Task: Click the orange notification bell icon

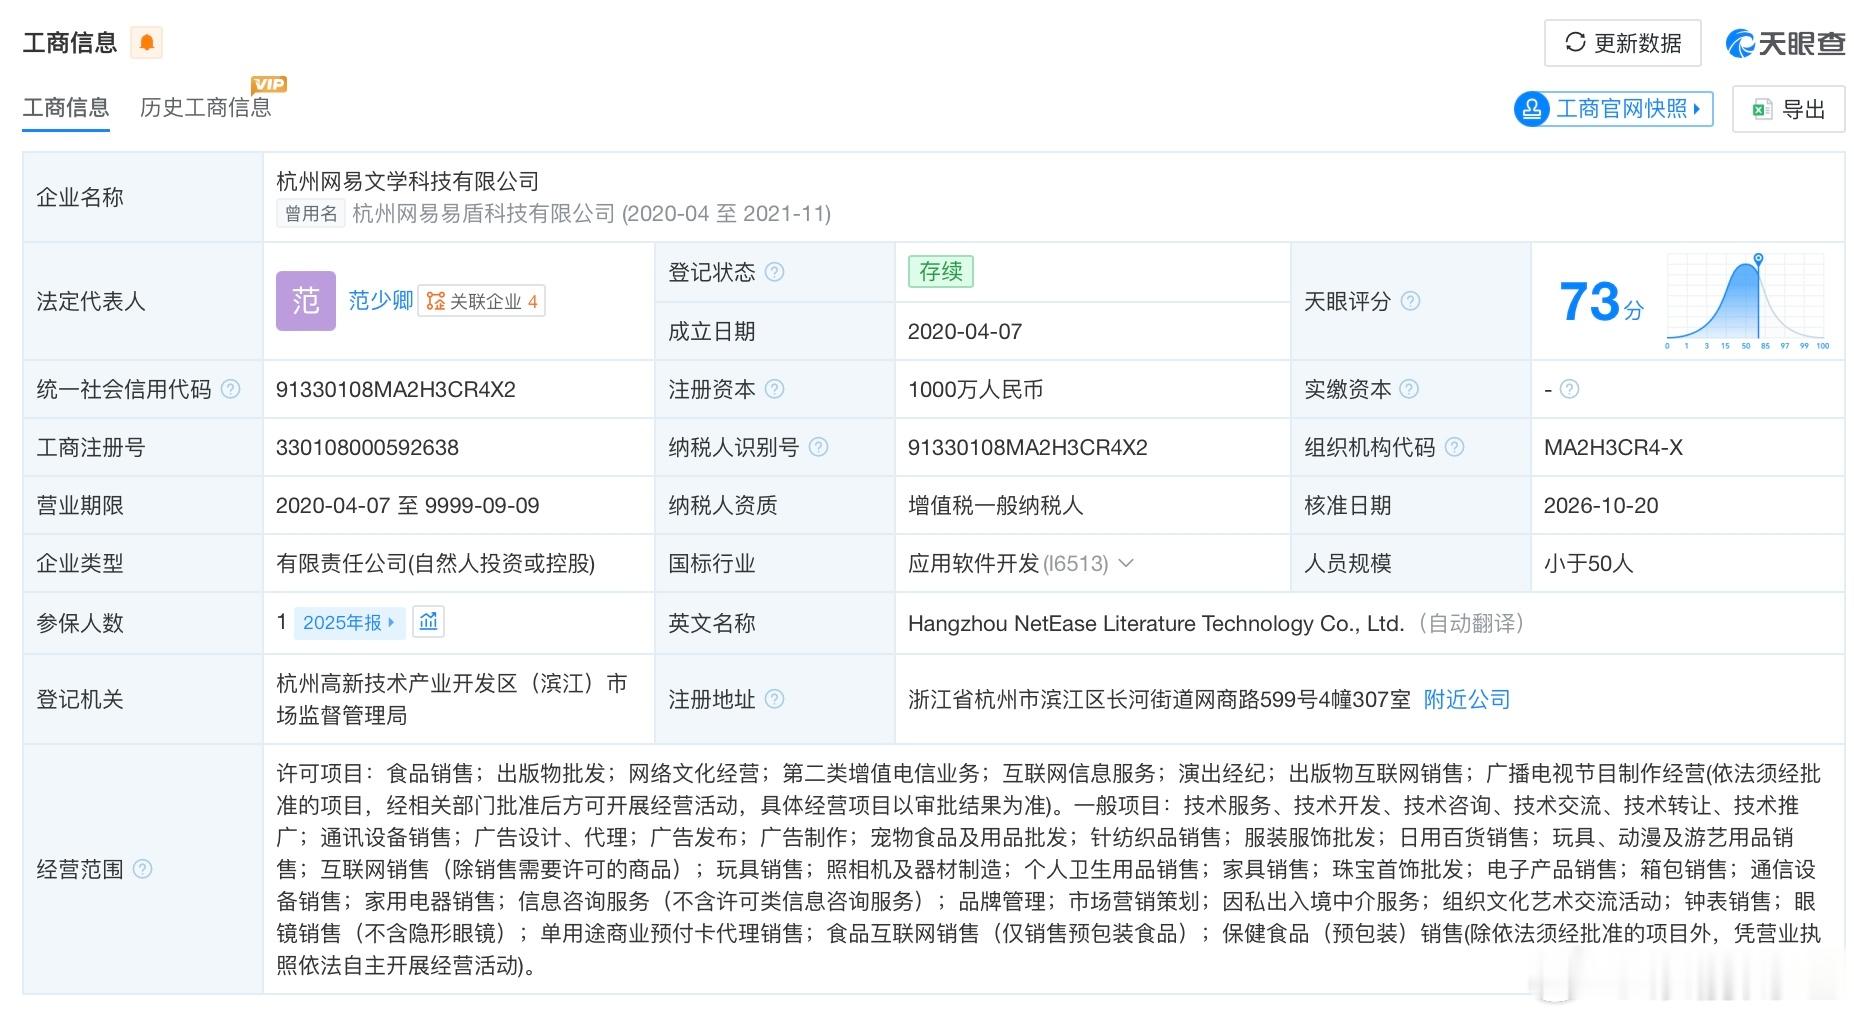Action: click(x=147, y=42)
